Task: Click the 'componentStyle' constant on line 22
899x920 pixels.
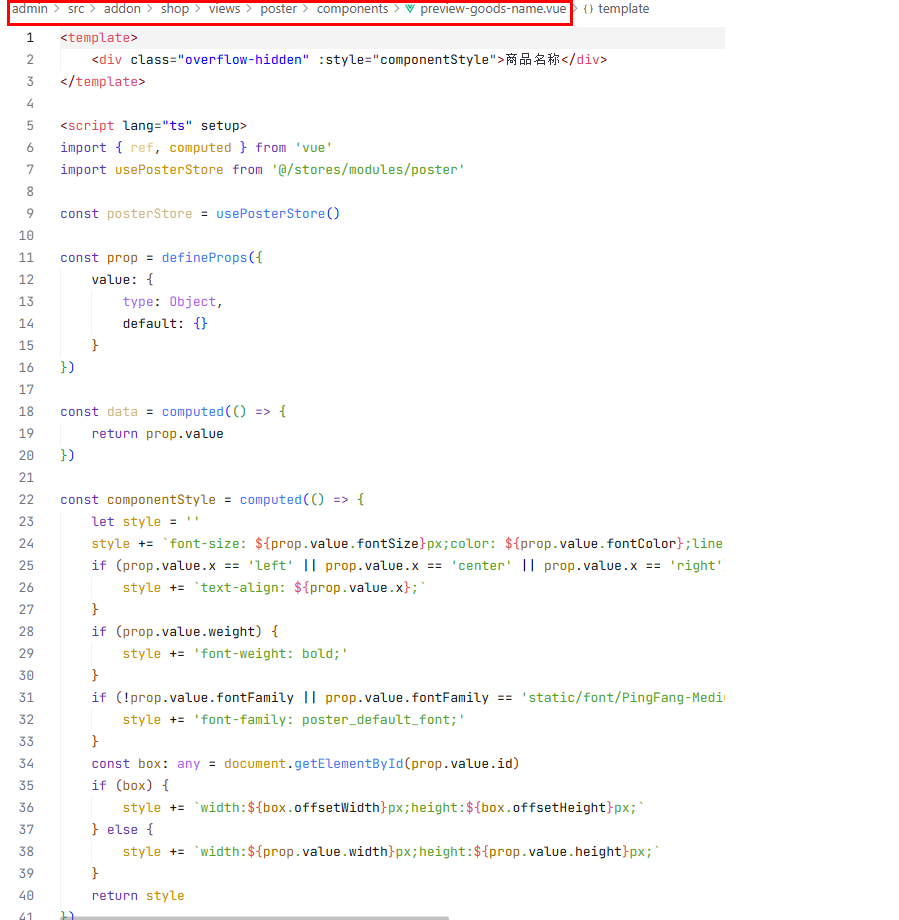Action: [x=161, y=499]
